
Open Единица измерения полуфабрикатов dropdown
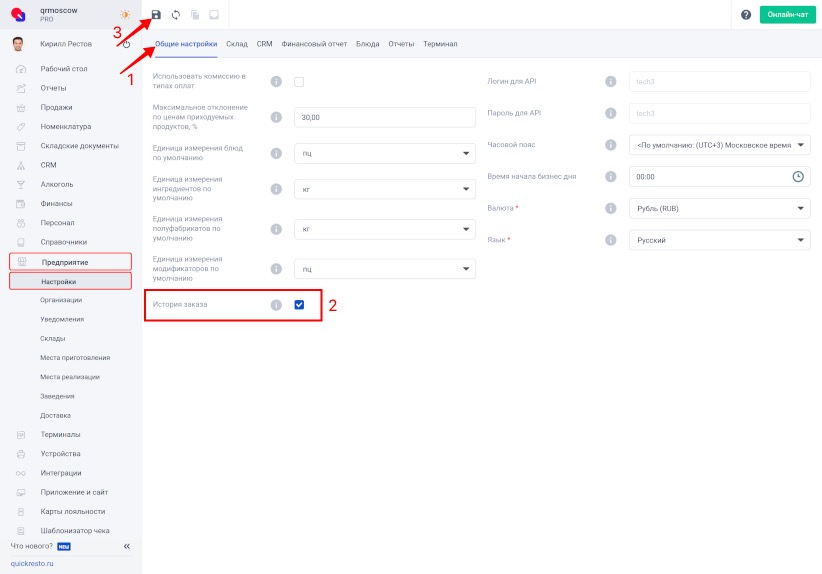pos(385,229)
